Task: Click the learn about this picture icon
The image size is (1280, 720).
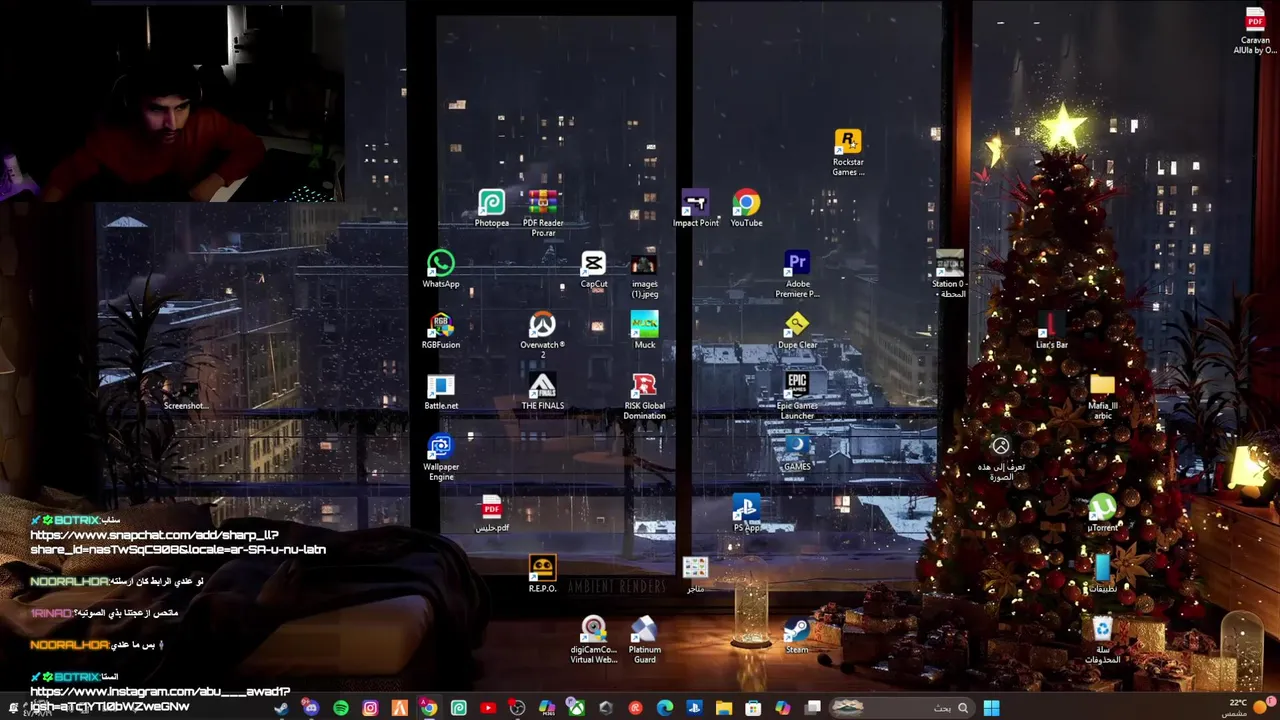Action: click(x=1000, y=458)
